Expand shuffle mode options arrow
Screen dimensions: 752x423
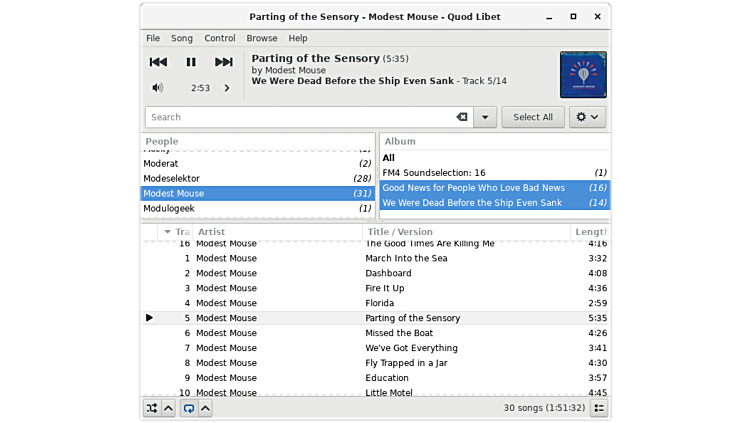pos(168,408)
